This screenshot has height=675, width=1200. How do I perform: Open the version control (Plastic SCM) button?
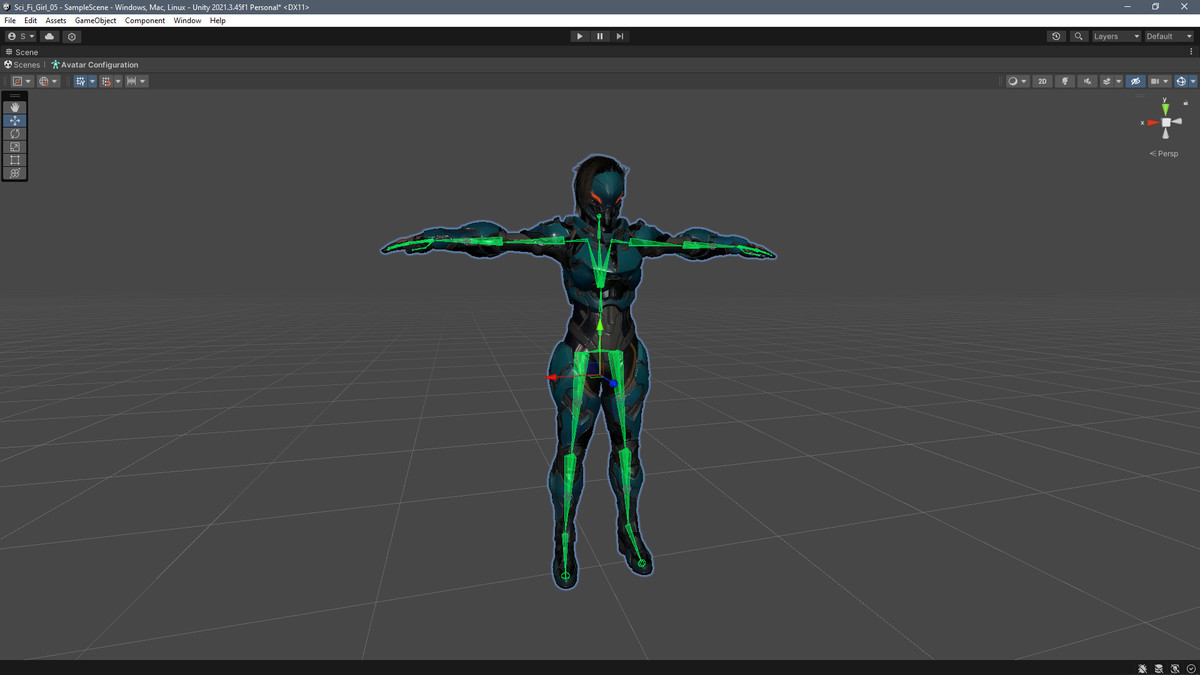click(72, 36)
